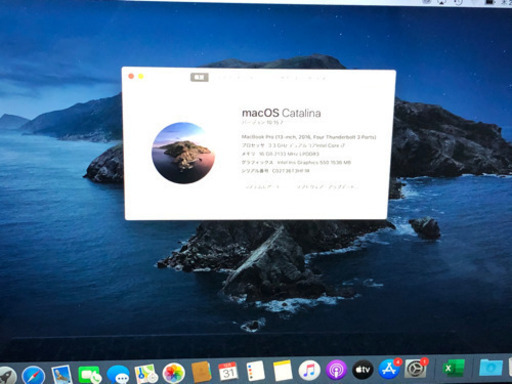
Task: Click the 3.3 GHz Intel Core i7 line
Action: pyautogui.click(x=293, y=145)
